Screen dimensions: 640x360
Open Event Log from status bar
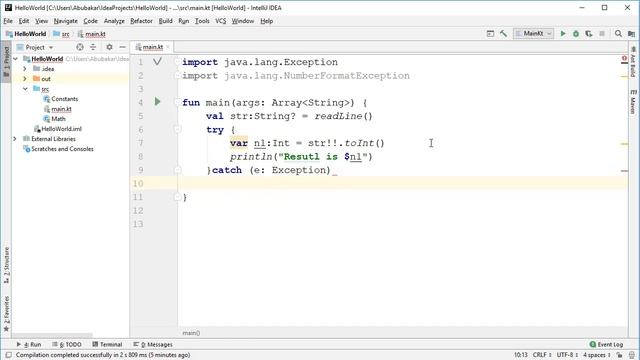[606, 344]
